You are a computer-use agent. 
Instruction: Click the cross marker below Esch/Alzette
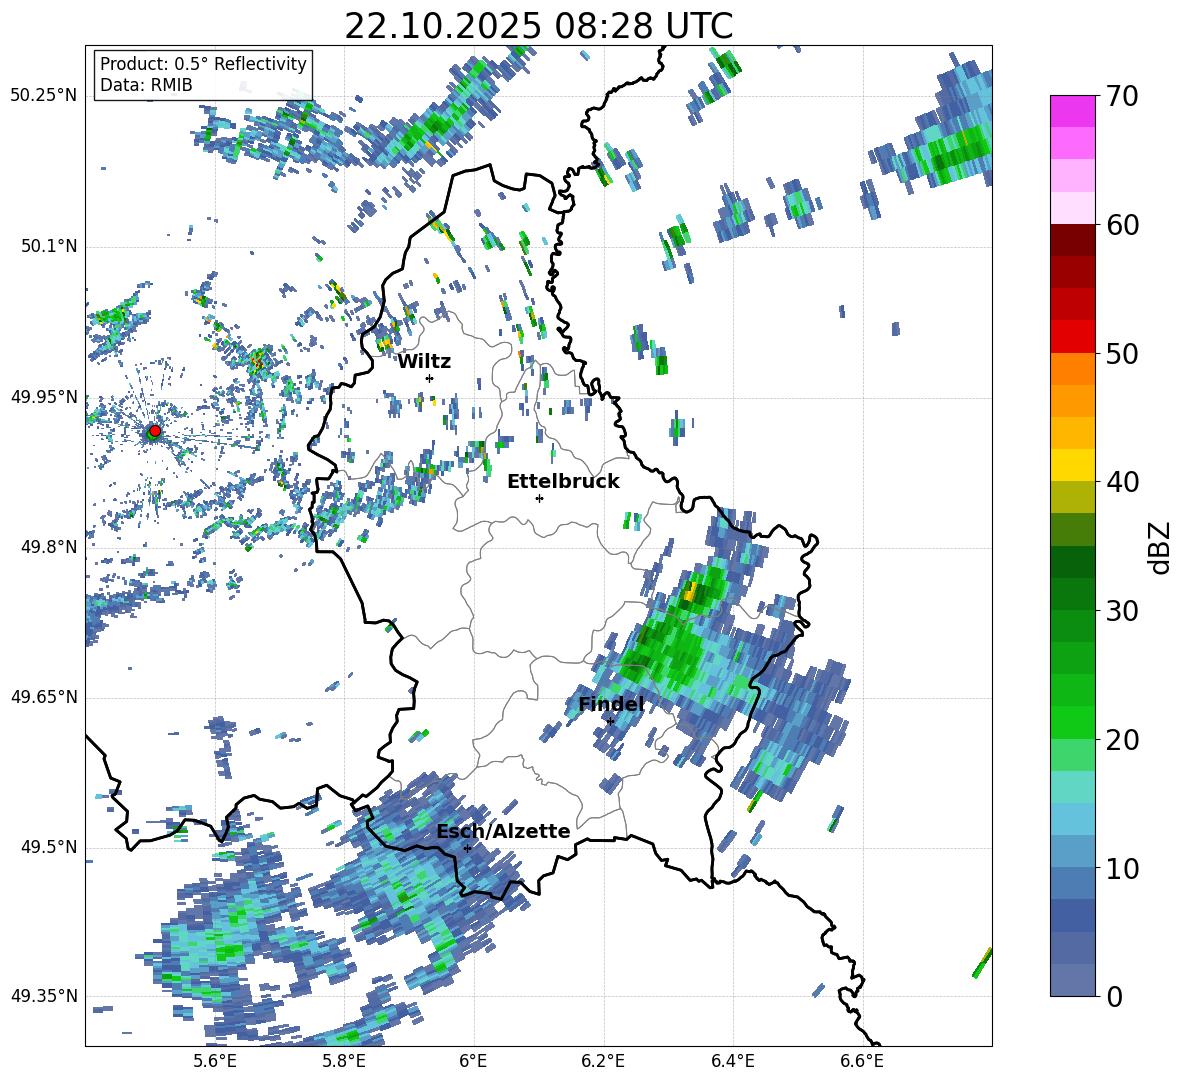click(467, 848)
